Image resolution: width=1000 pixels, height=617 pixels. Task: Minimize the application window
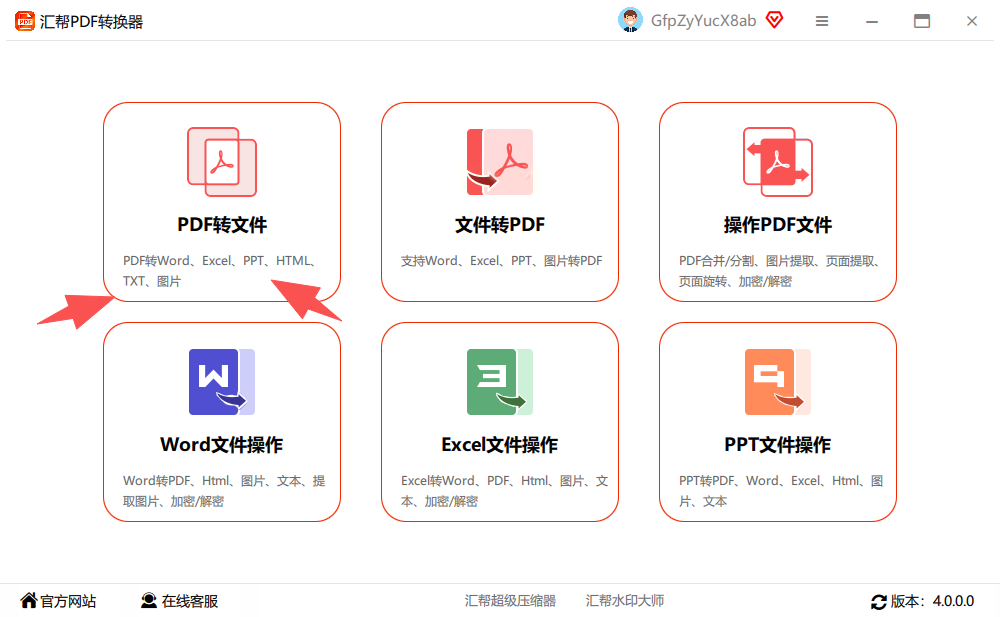(872, 21)
